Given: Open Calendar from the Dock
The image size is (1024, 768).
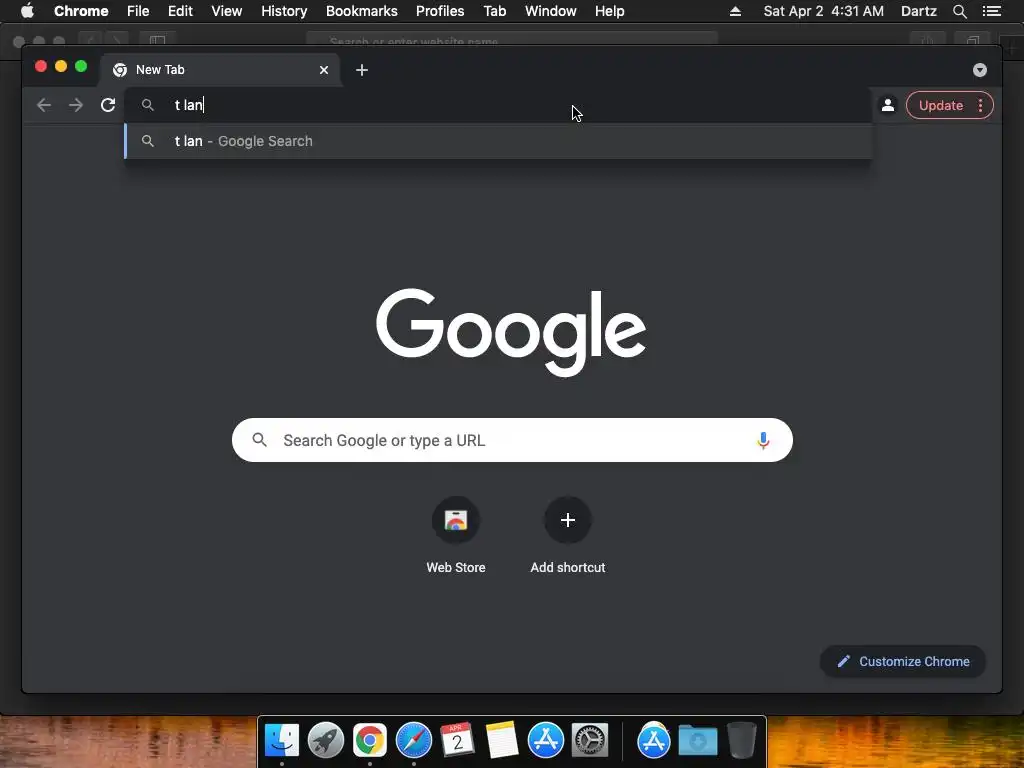Looking at the screenshot, I should [457, 741].
